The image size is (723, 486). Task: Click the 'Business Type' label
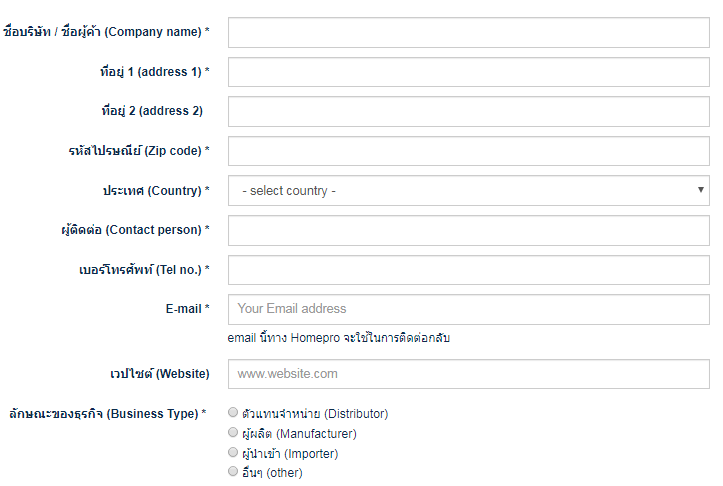(107, 413)
